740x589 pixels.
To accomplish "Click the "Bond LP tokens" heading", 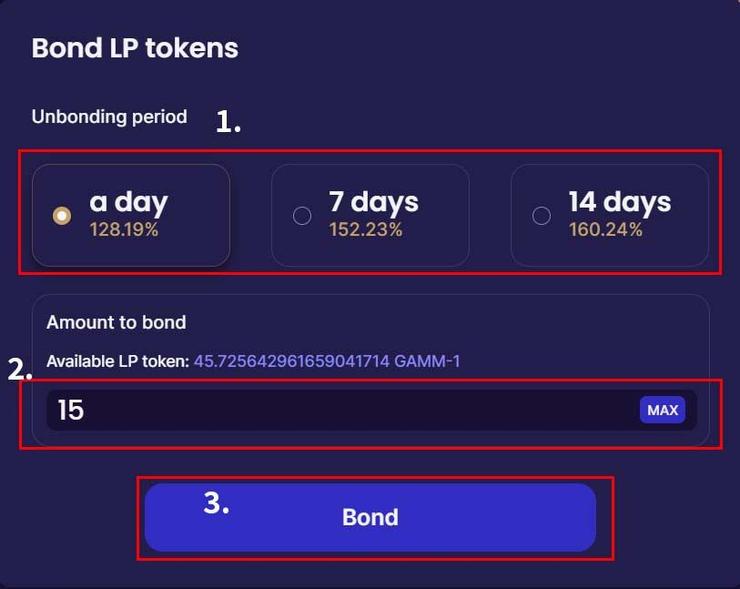I will tap(135, 48).
